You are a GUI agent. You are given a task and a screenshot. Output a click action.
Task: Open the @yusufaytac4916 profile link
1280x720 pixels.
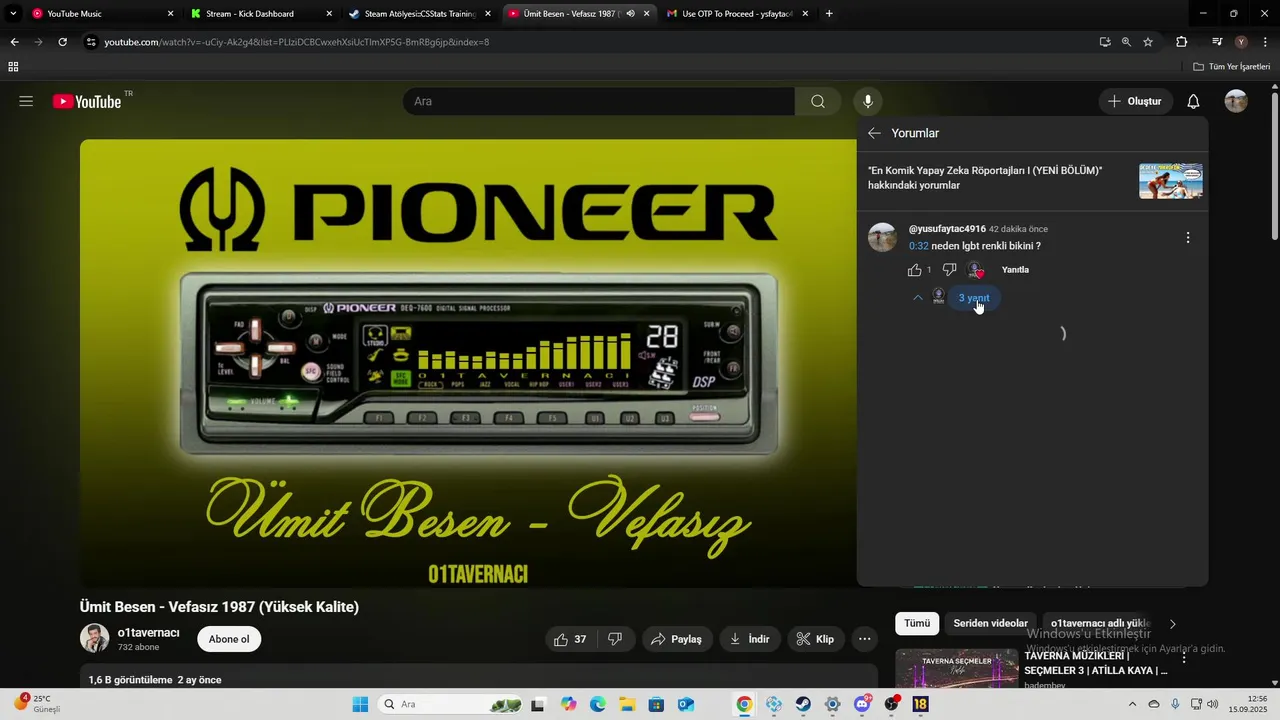point(947,229)
